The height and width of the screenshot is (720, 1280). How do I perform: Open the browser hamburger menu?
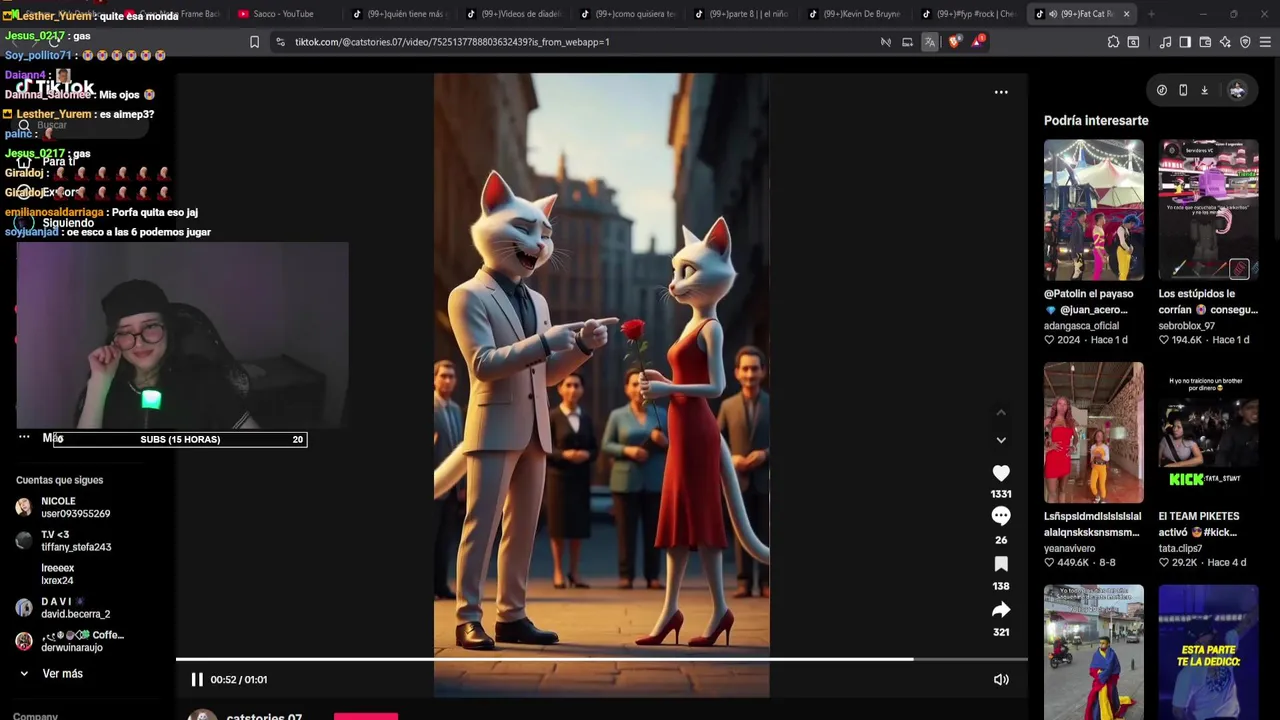1265,42
